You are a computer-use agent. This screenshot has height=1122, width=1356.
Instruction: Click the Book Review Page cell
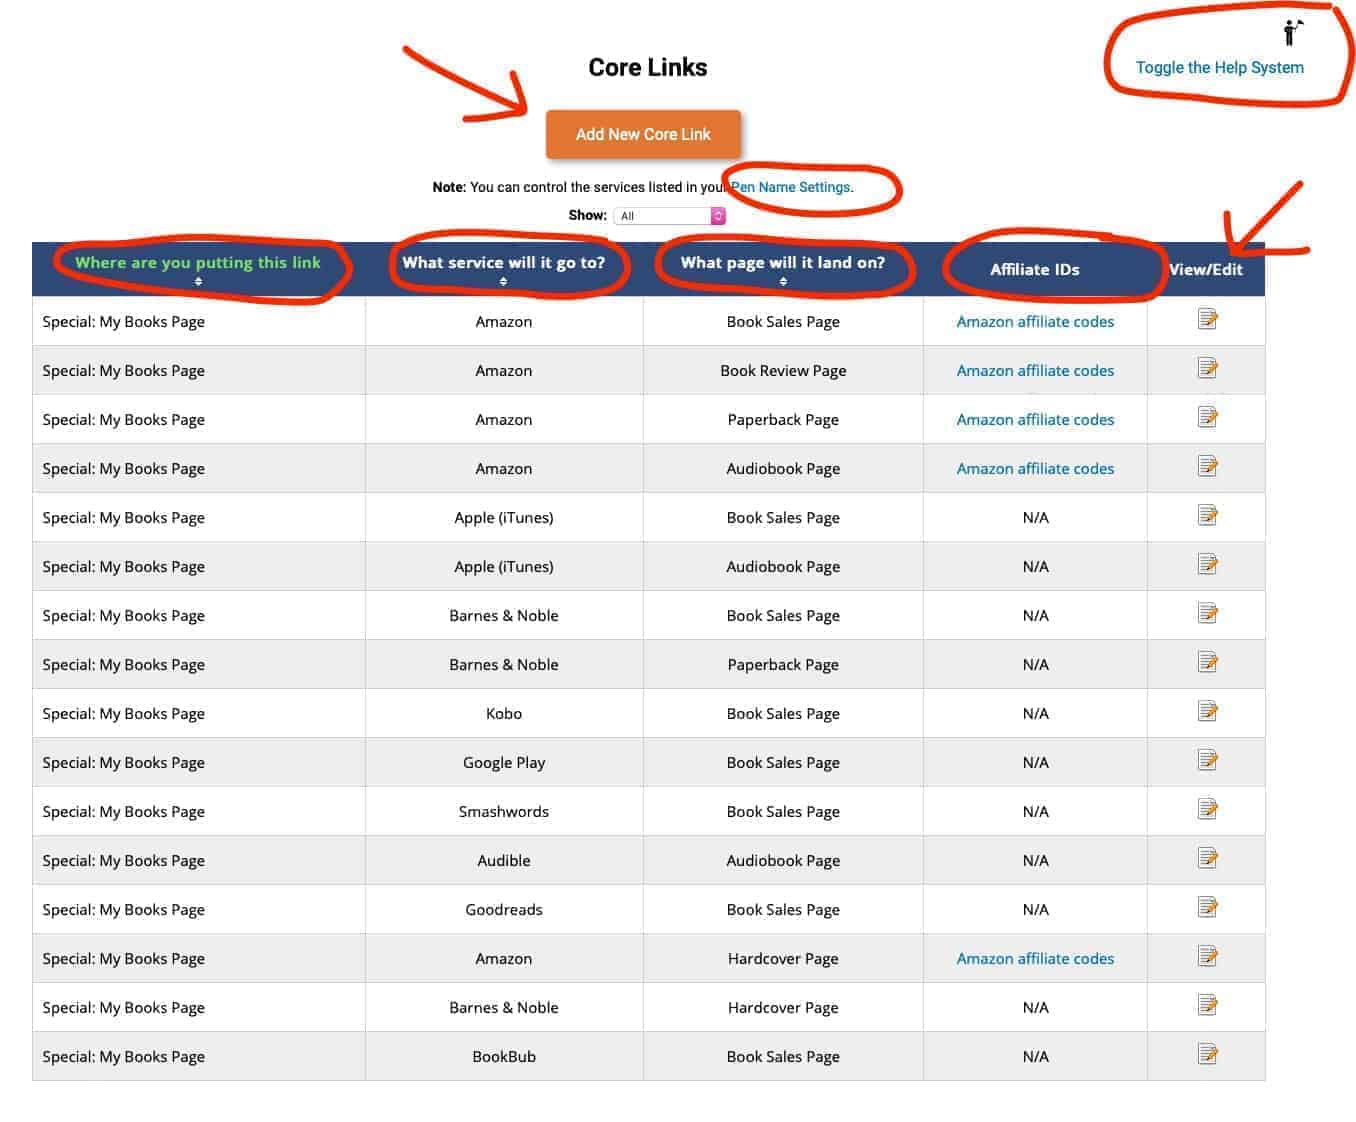(783, 371)
